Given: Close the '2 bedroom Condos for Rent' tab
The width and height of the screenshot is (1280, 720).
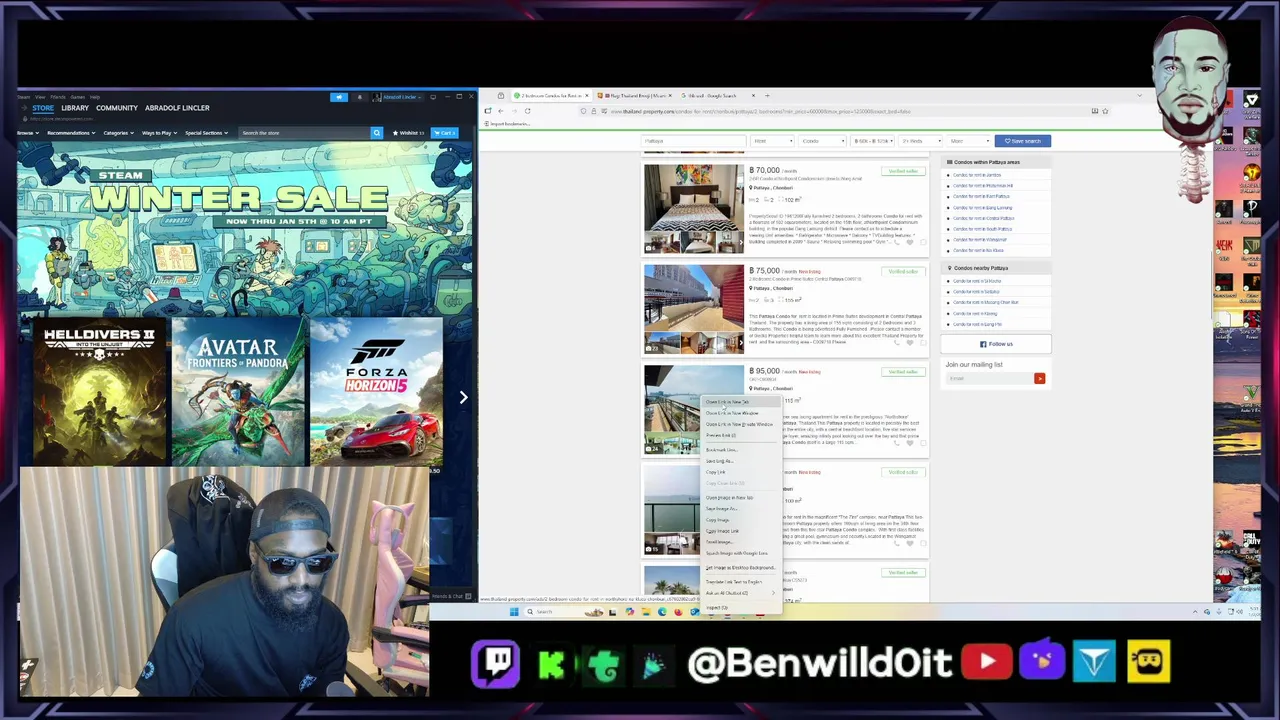Looking at the screenshot, I should pos(586,96).
